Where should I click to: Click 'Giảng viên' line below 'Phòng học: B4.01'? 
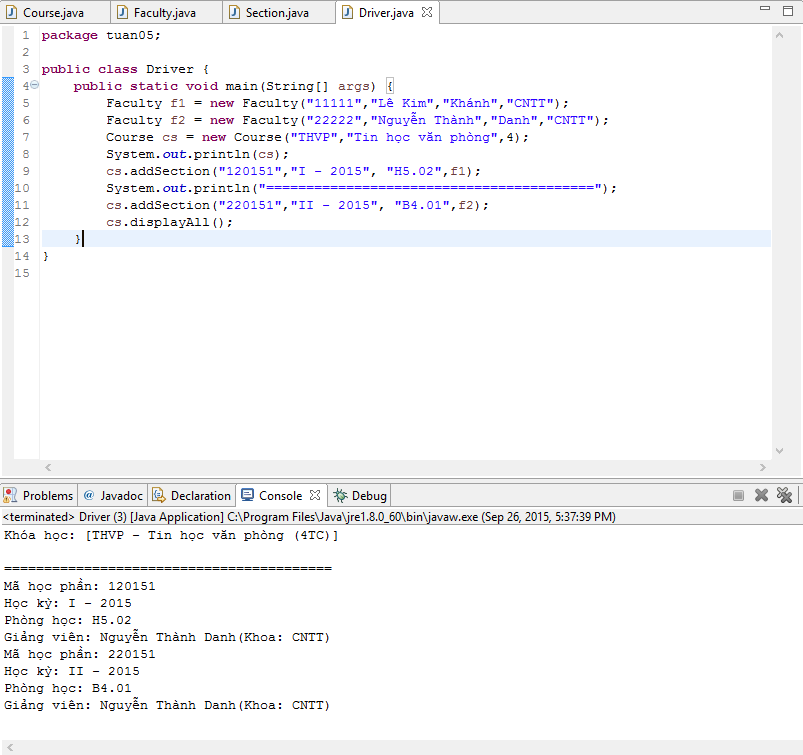click(x=167, y=705)
